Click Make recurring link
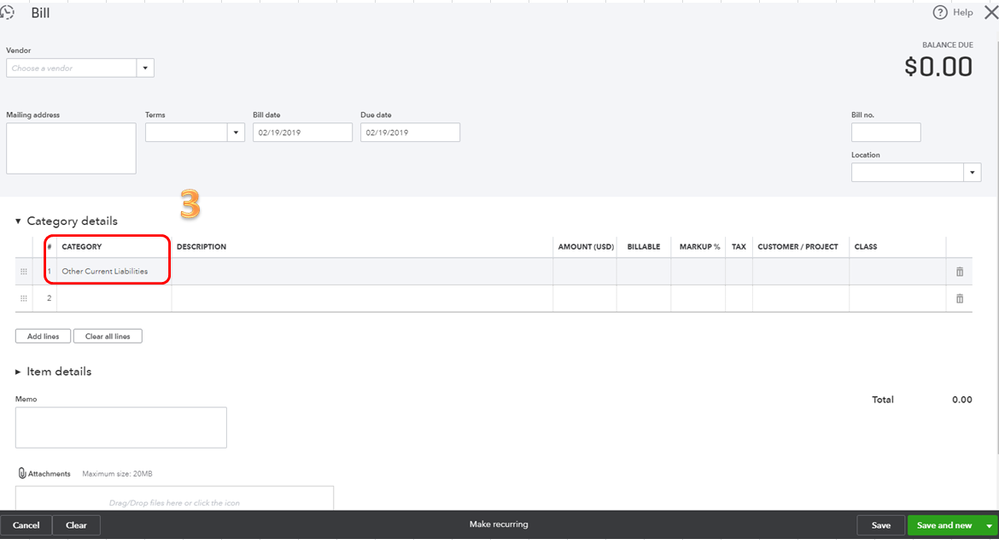The height and width of the screenshot is (540, 999). 499,524
